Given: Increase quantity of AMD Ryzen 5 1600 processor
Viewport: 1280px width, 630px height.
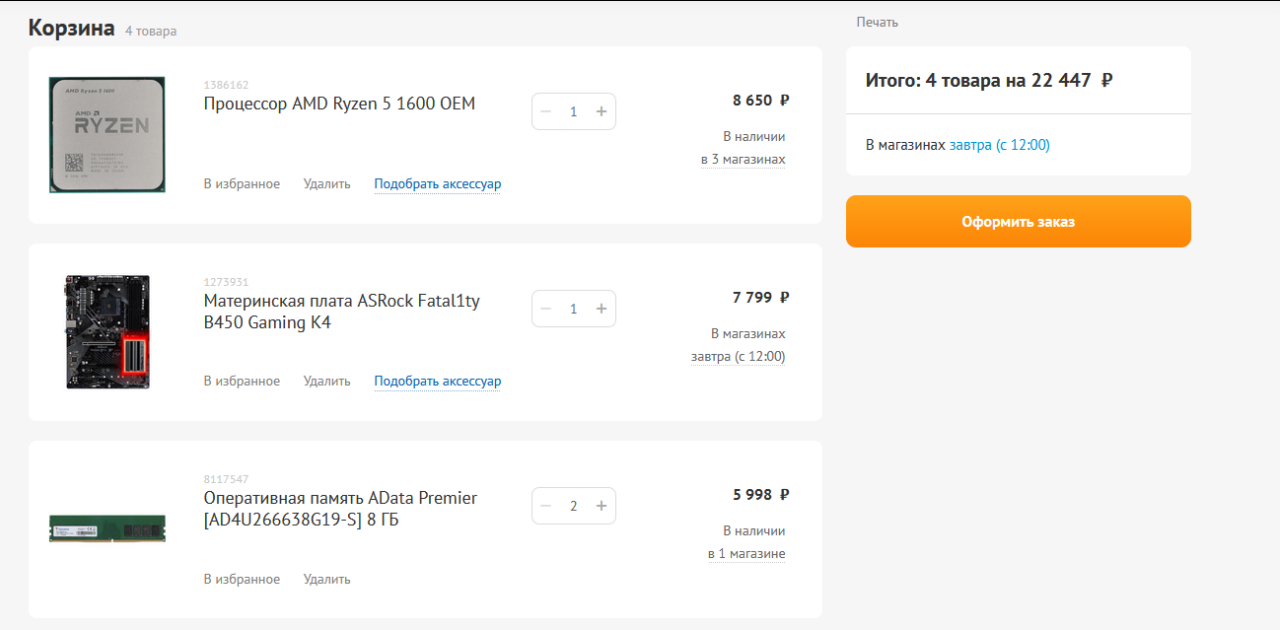Looking at the screenshot, I should [601, 111].
